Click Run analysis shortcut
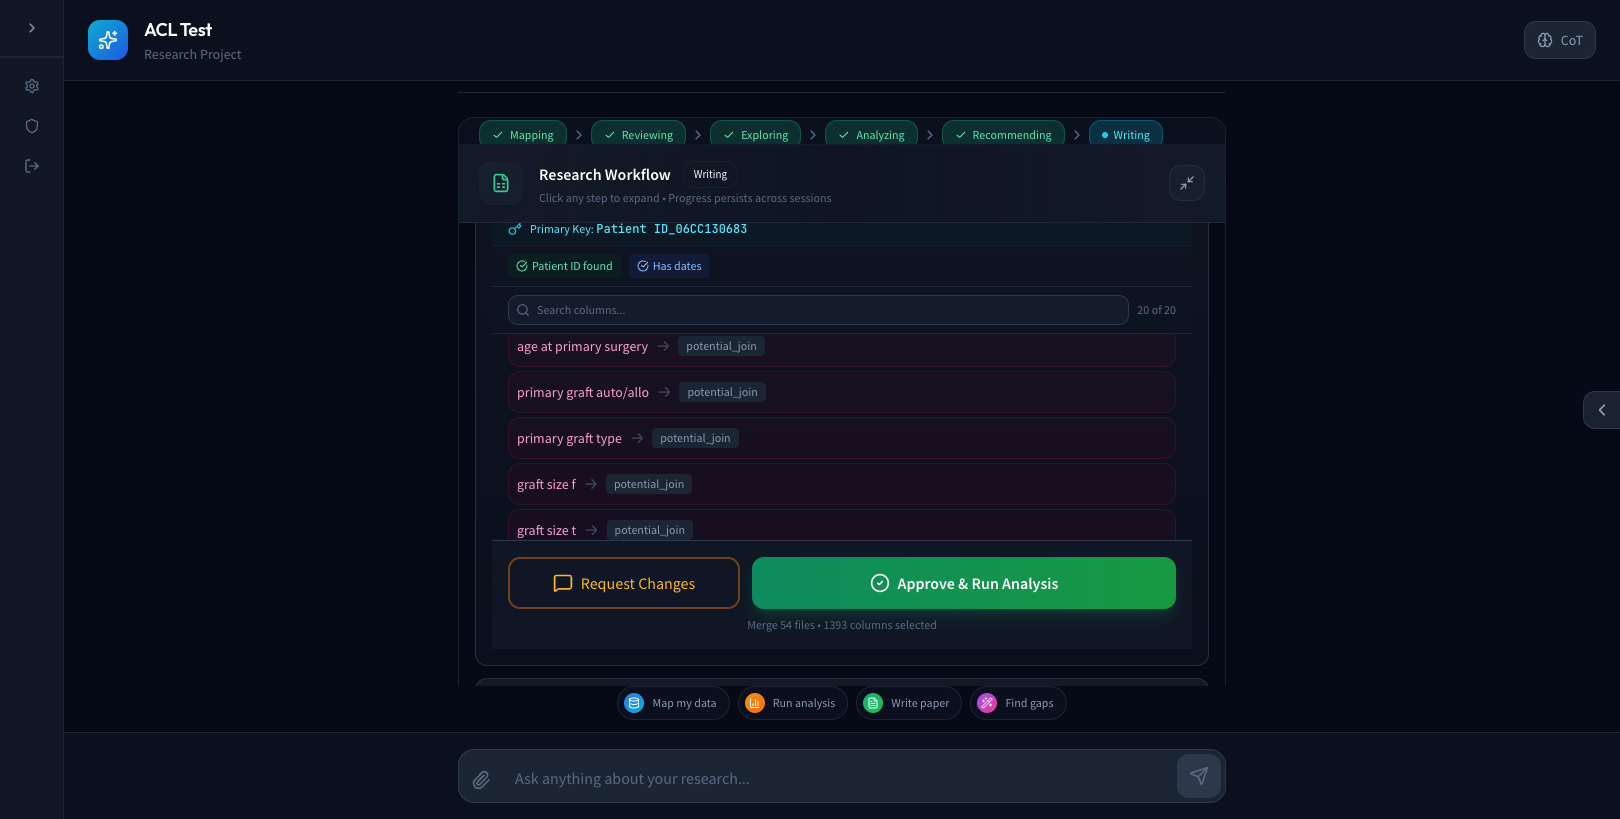 pos(793,703)
